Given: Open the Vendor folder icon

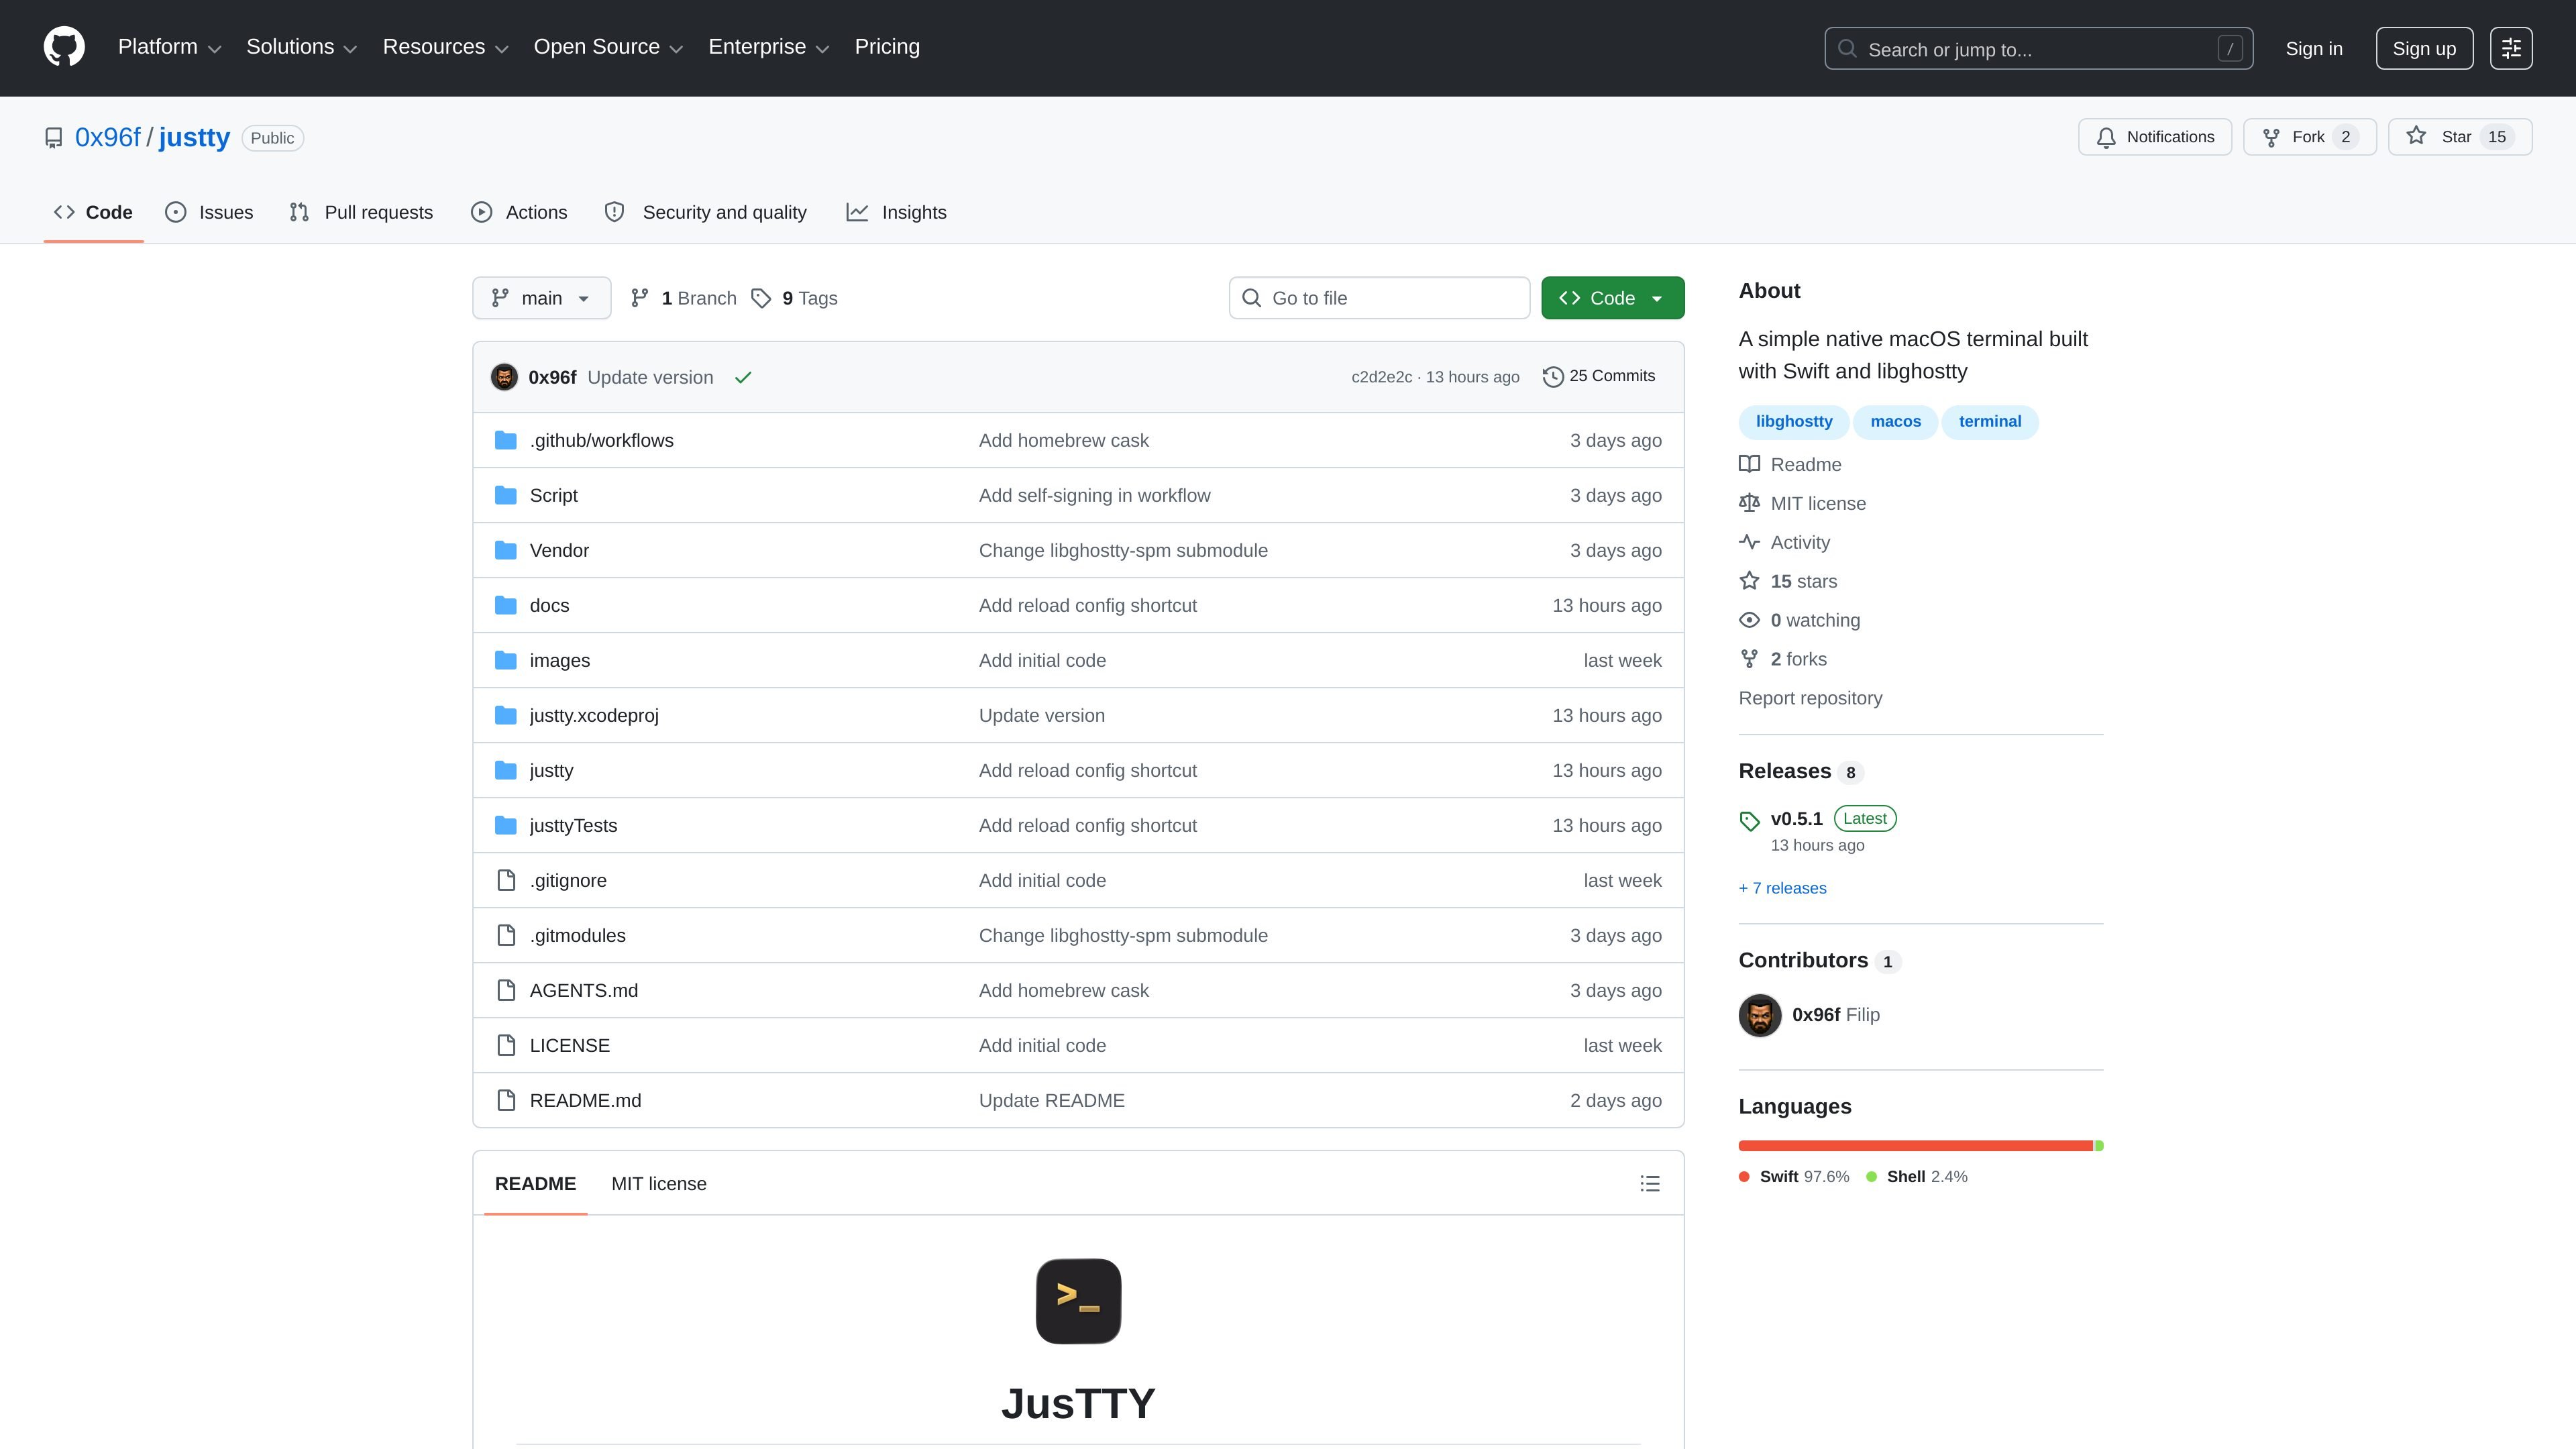Looking at the screenshot, I should (506, 550).
